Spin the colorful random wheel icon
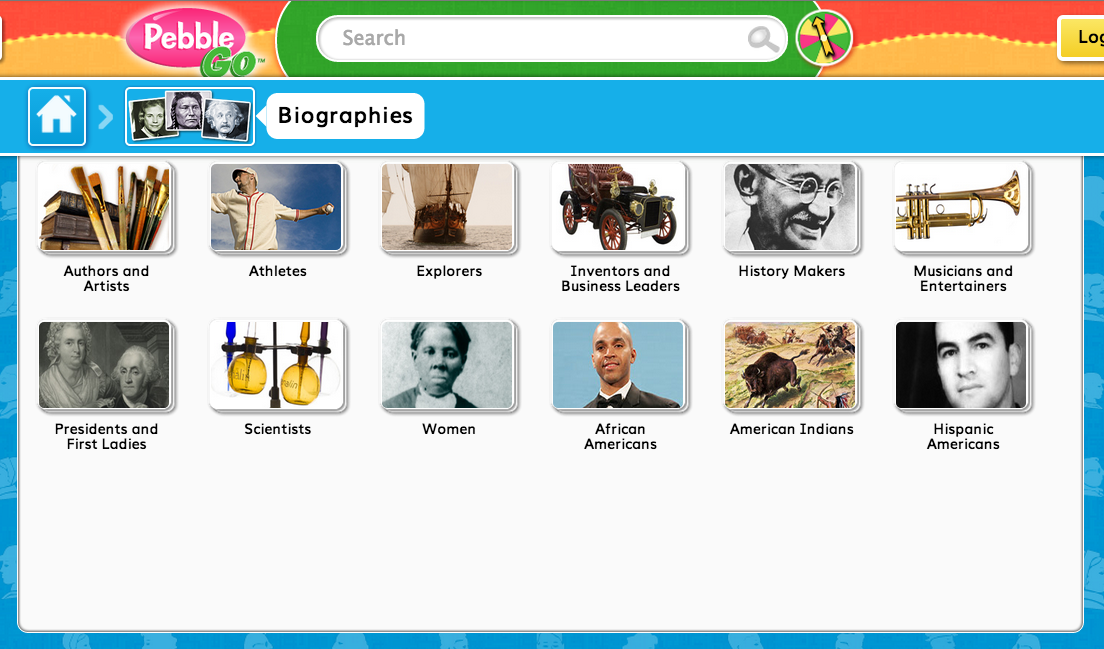The height and width of the screenshot is (649, 1104). (824, 38)
